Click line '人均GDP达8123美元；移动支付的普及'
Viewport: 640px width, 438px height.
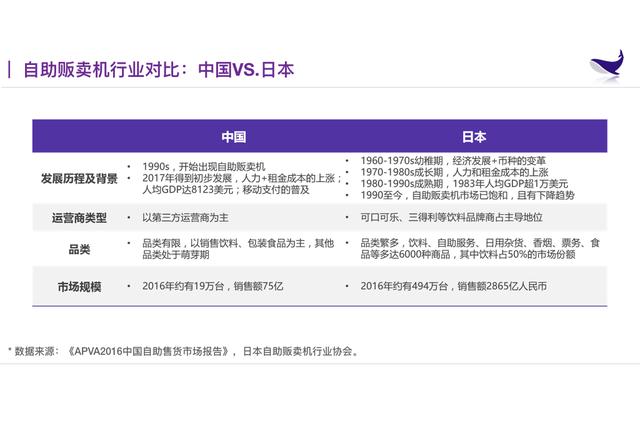(226, 189)
